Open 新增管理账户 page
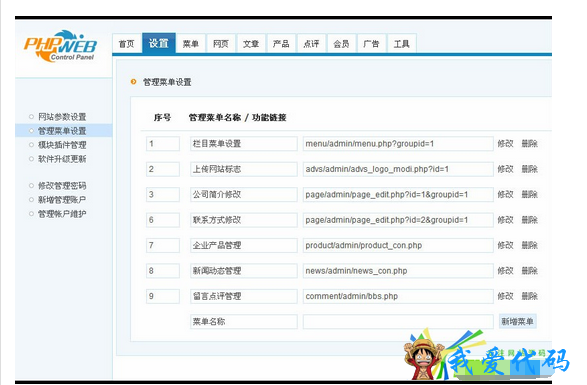Viewport: 587px width, 385px height. [x=62, y=200]
